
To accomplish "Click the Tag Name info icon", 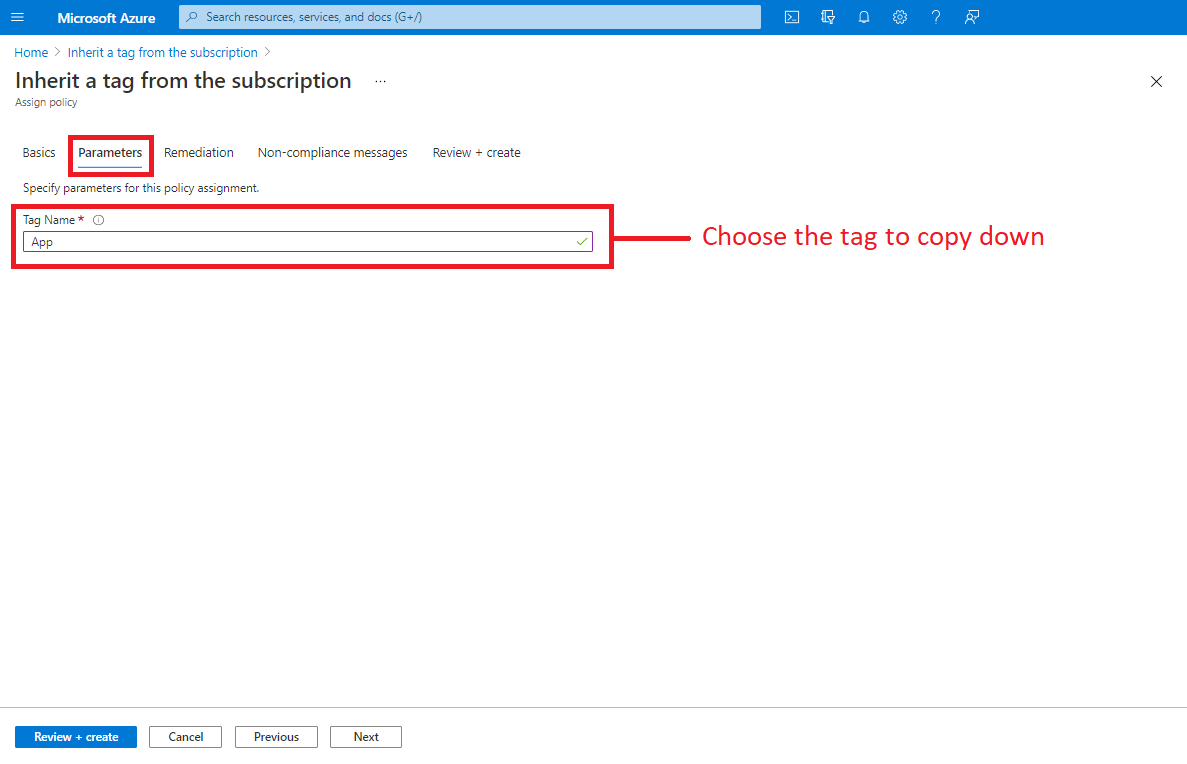I will (x=98, y=220).
